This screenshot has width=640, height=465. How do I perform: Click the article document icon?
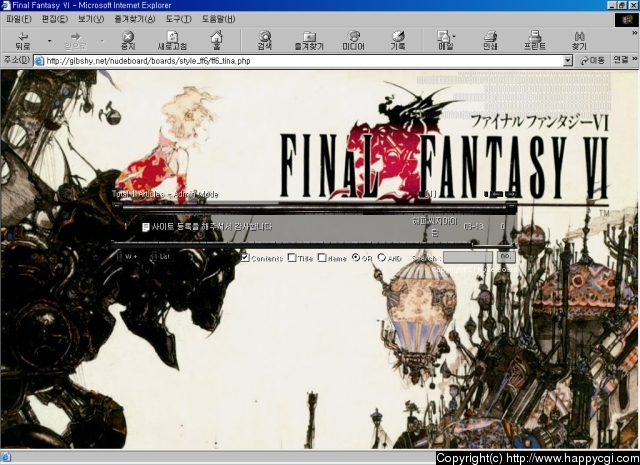(145, 227)
